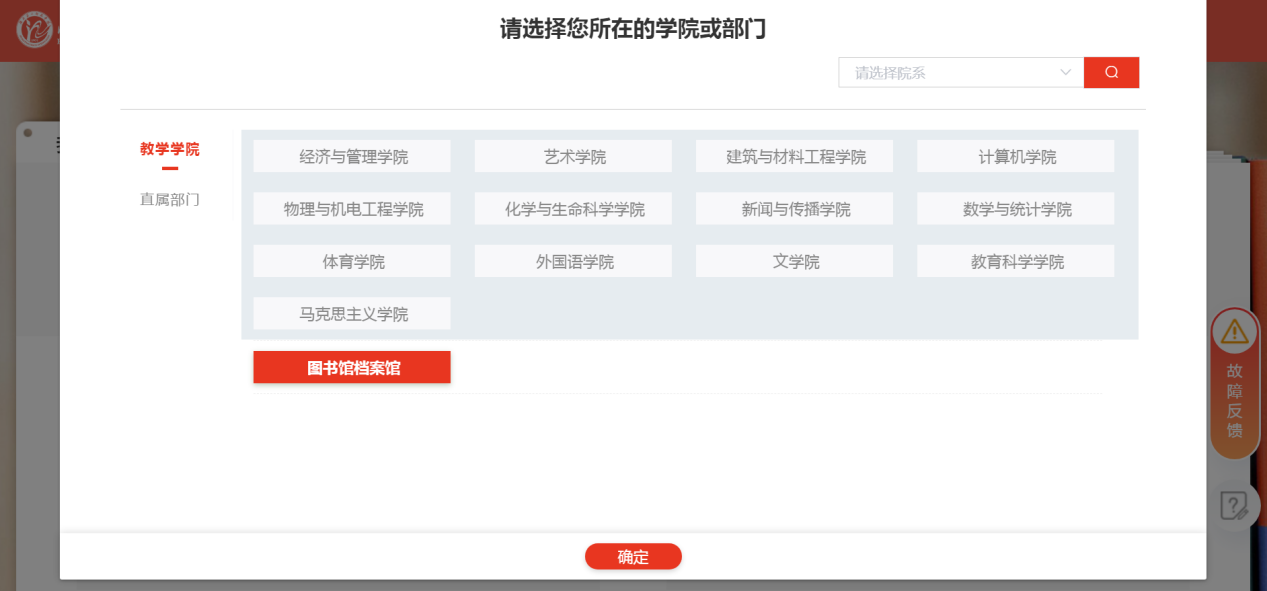Switch to the 直属部门 tab
Screen dimensions: 1267x591
click(170, 199)
